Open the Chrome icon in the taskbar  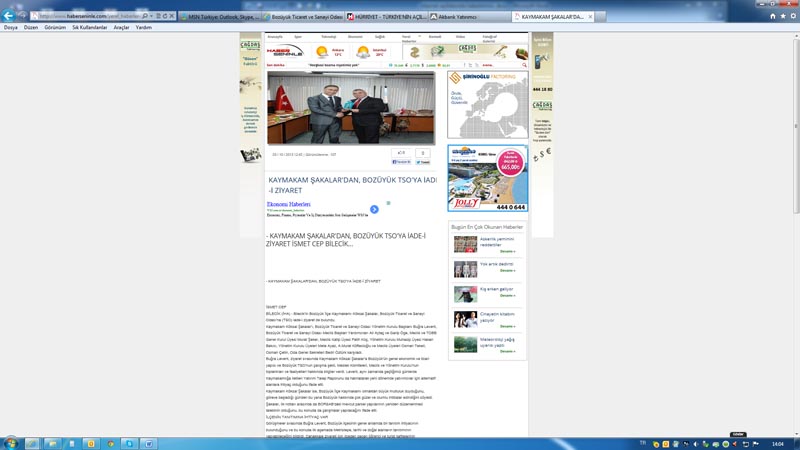(x=111, y=443)
